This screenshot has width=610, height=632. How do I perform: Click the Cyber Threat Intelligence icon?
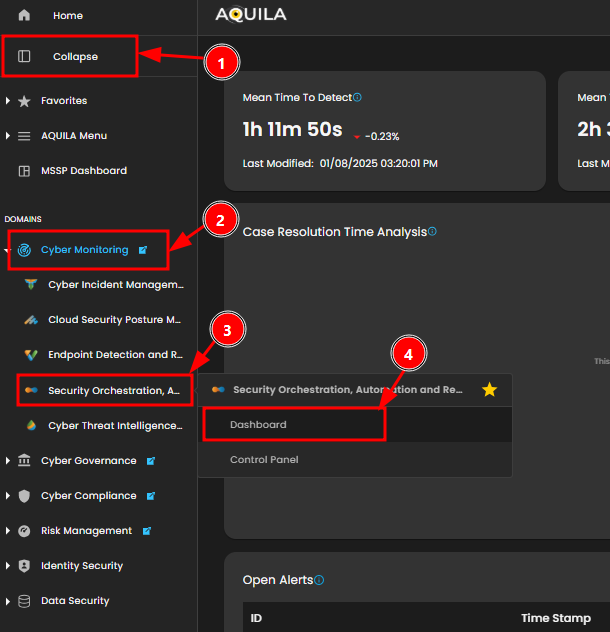30,426
